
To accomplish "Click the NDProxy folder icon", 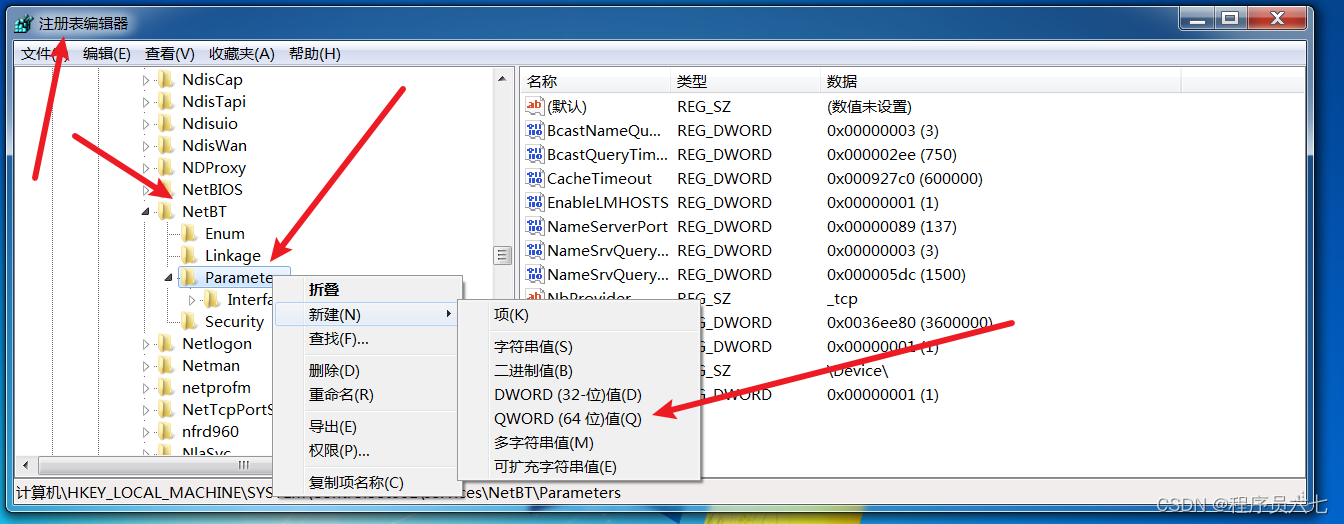I will pyautogui.click(x=166, y=168).
